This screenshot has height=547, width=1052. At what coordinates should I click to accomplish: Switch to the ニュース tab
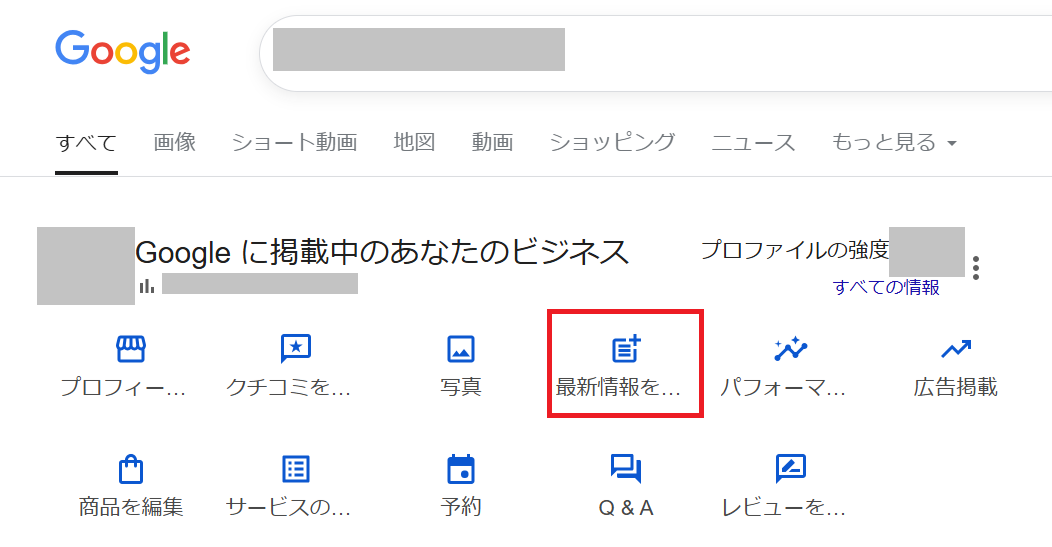753,142
